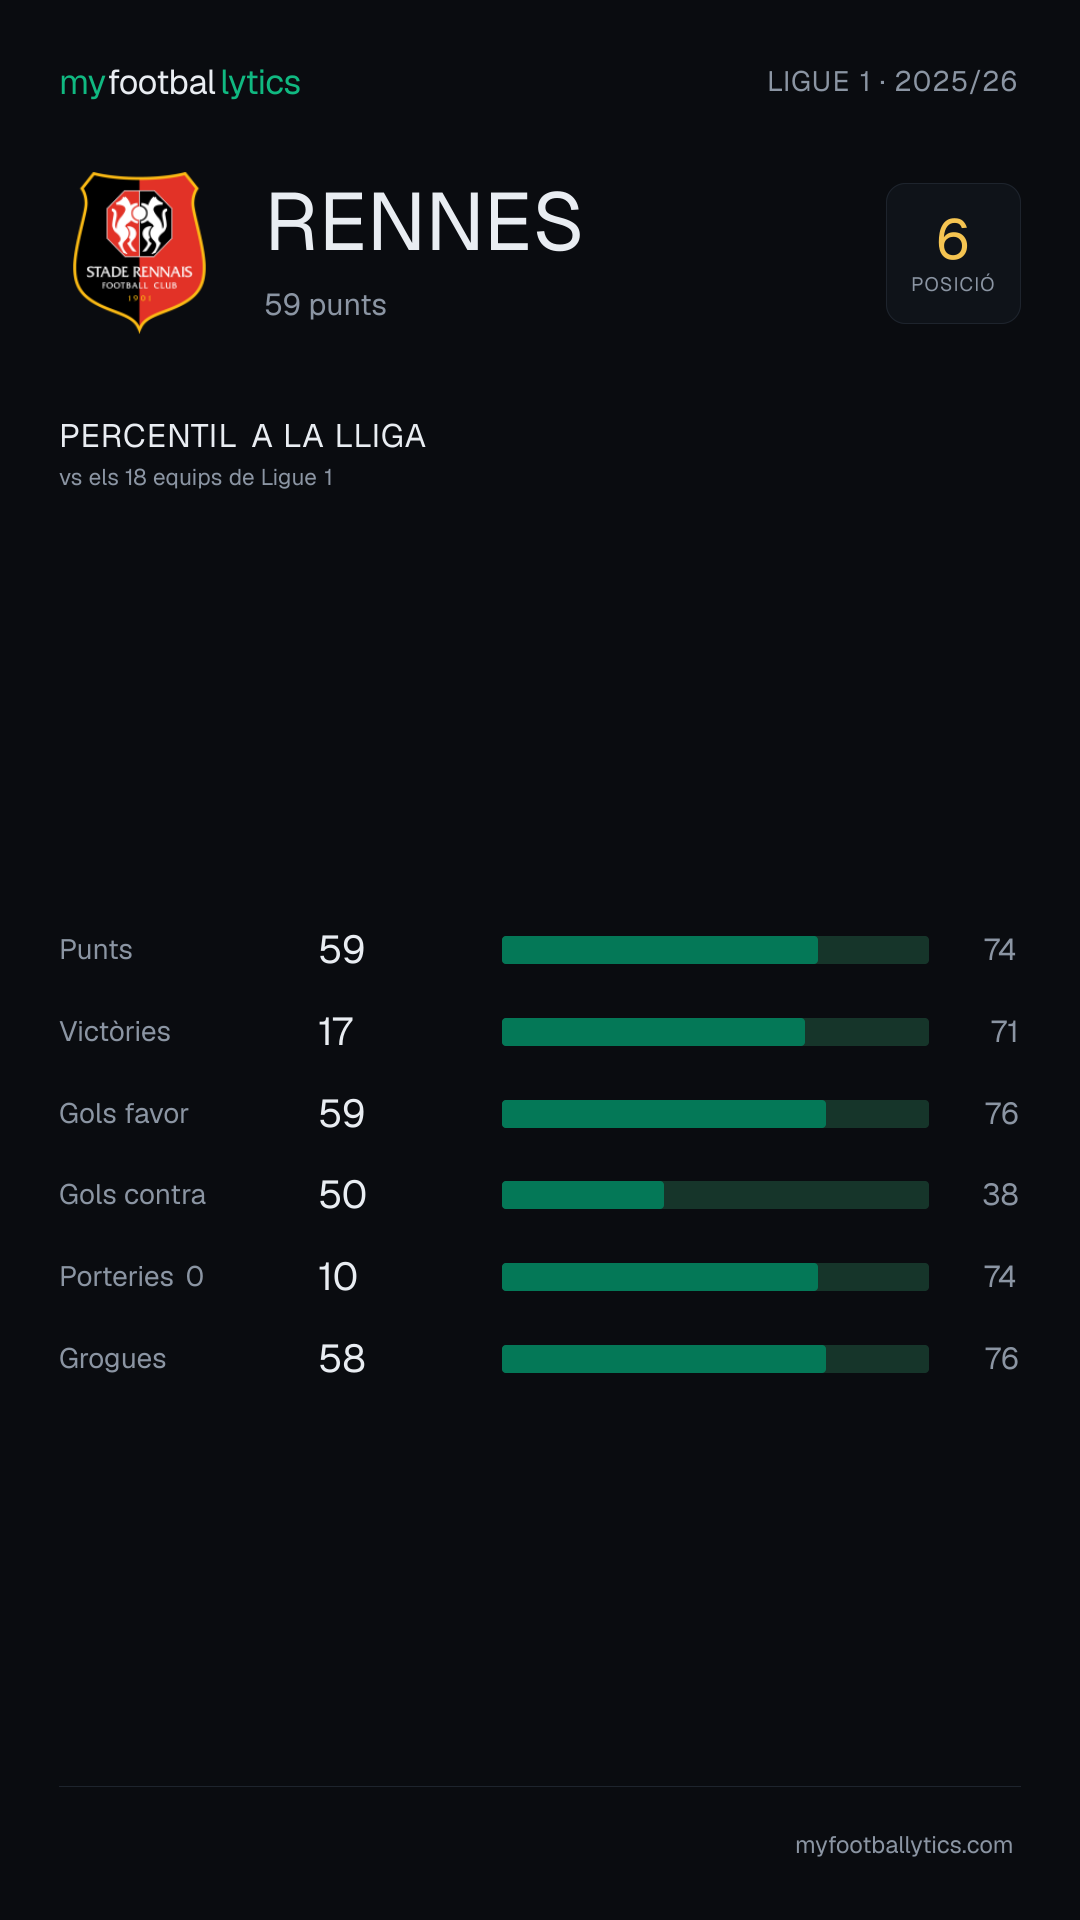Viewport: 1080px width, 1920px height.
Task: Click the Gols favor percentile bar
Action: pyautogui.click(x=715, y=1114)
